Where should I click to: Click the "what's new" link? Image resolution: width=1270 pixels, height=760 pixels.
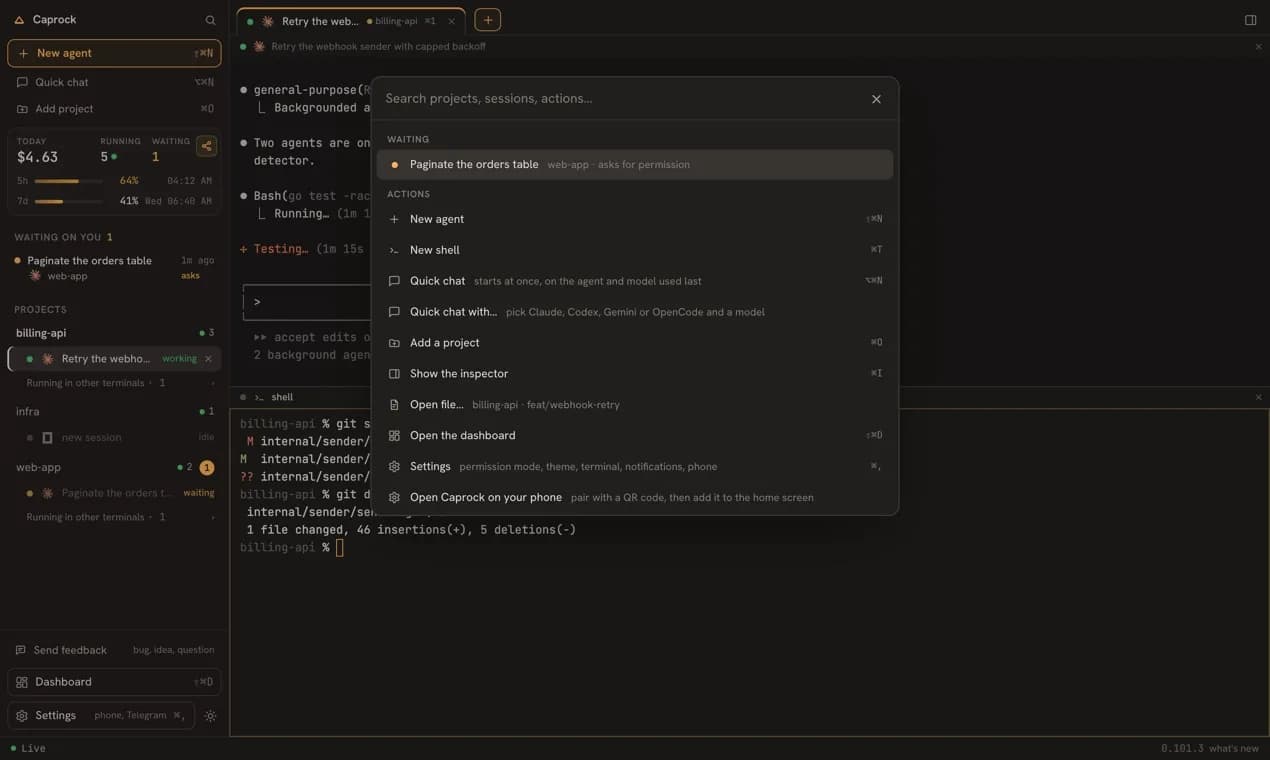point(1234,749)
